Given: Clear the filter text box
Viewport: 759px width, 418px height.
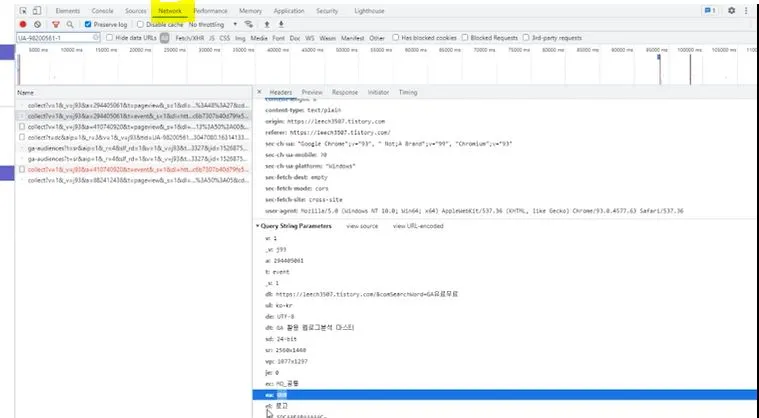Looking at the screenshot, I should 96,37.
